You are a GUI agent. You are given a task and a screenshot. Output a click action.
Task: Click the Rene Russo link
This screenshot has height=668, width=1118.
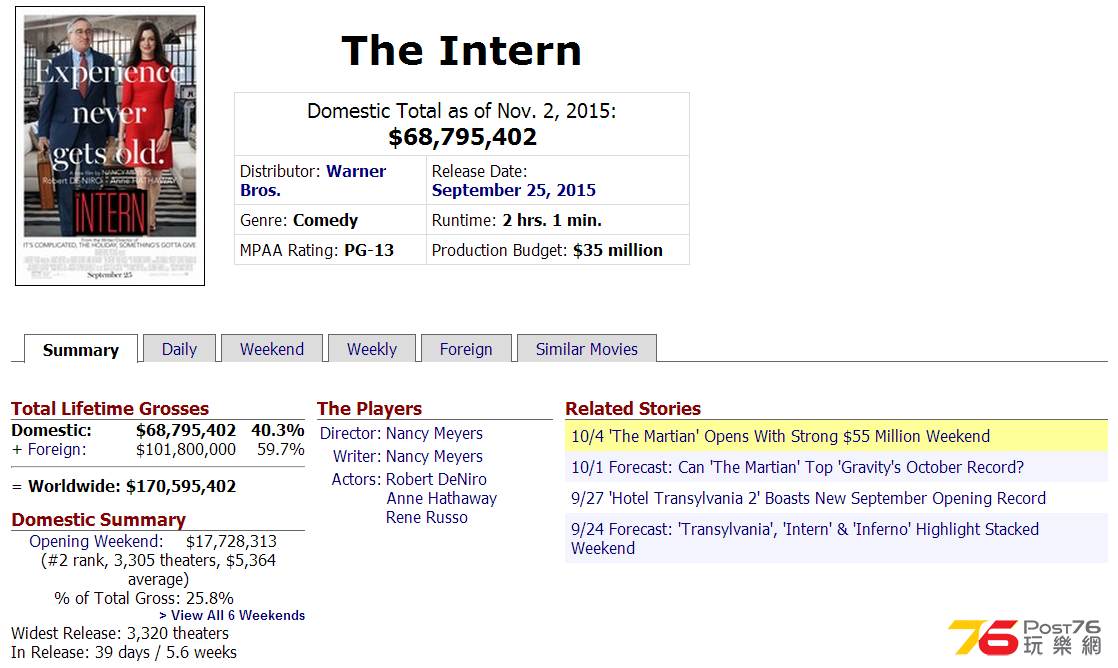(x=426, y=518)
